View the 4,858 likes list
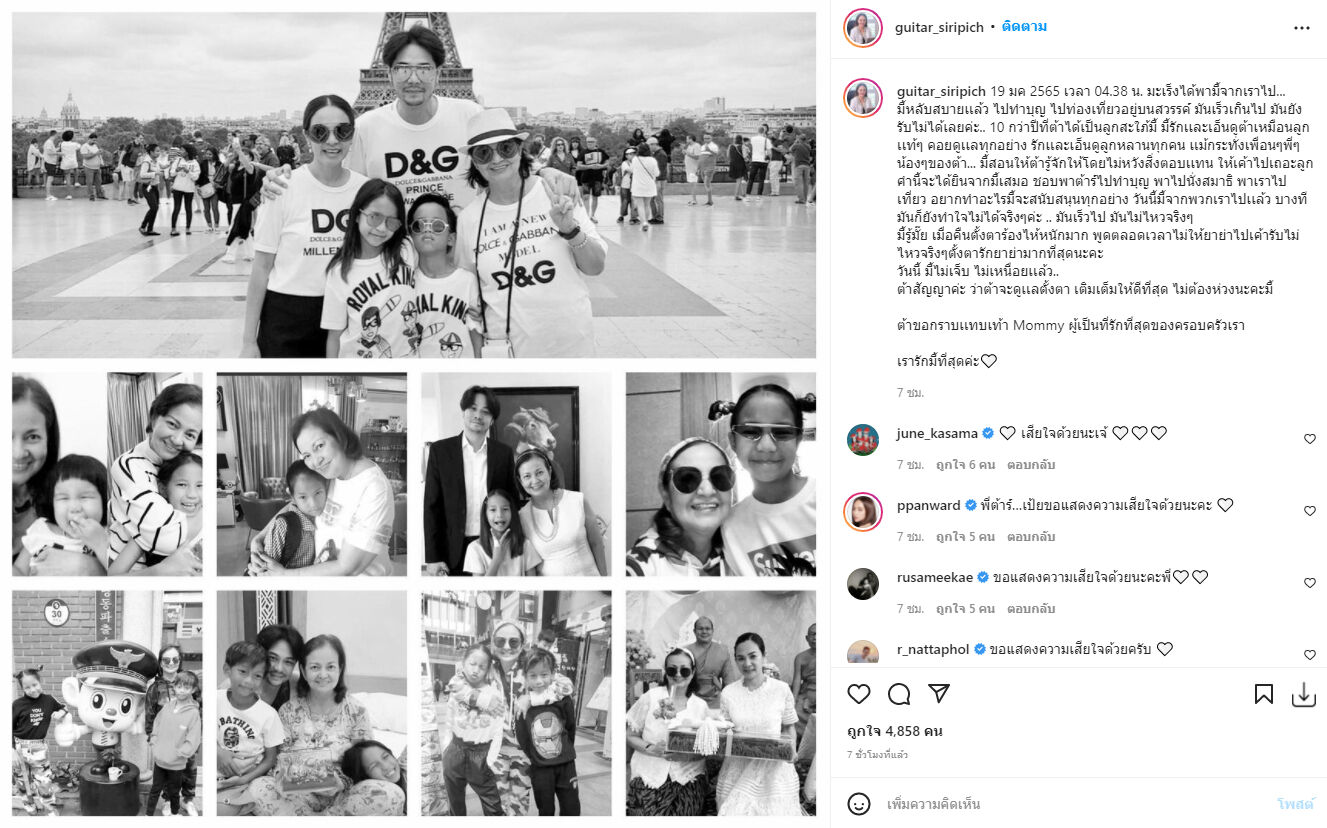This screenshot has width=1327, height=828. 895,731
